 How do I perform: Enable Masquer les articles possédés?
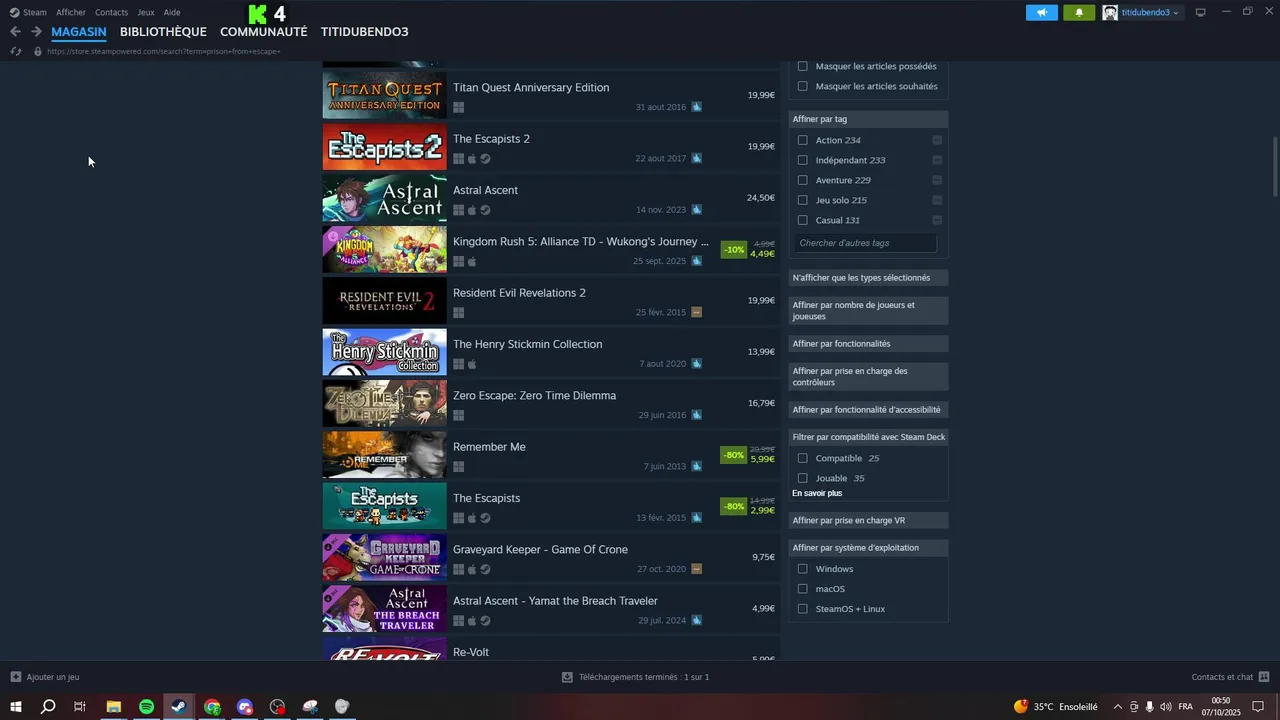coord(802,66)
